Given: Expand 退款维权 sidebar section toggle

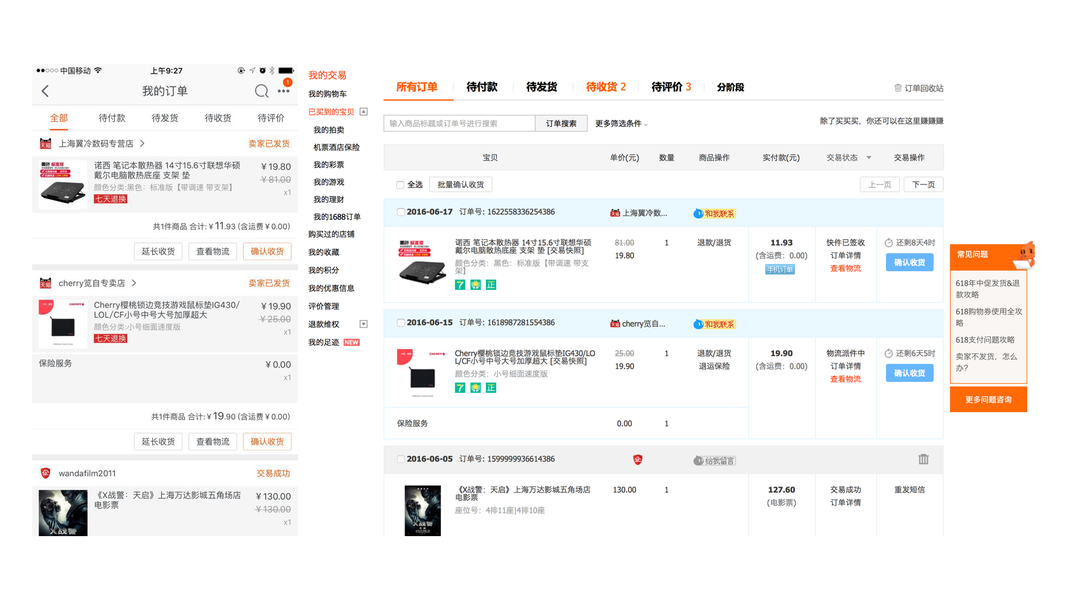Looking at the screenshot, I should [363, 324].
